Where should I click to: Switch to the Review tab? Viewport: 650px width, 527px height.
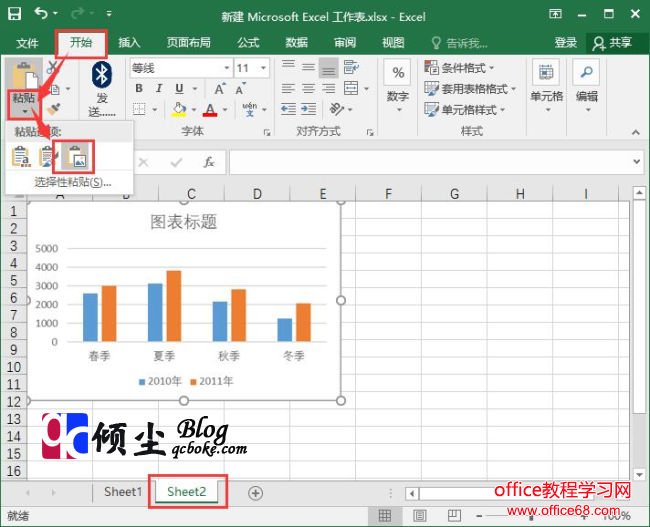coord(345,43)
